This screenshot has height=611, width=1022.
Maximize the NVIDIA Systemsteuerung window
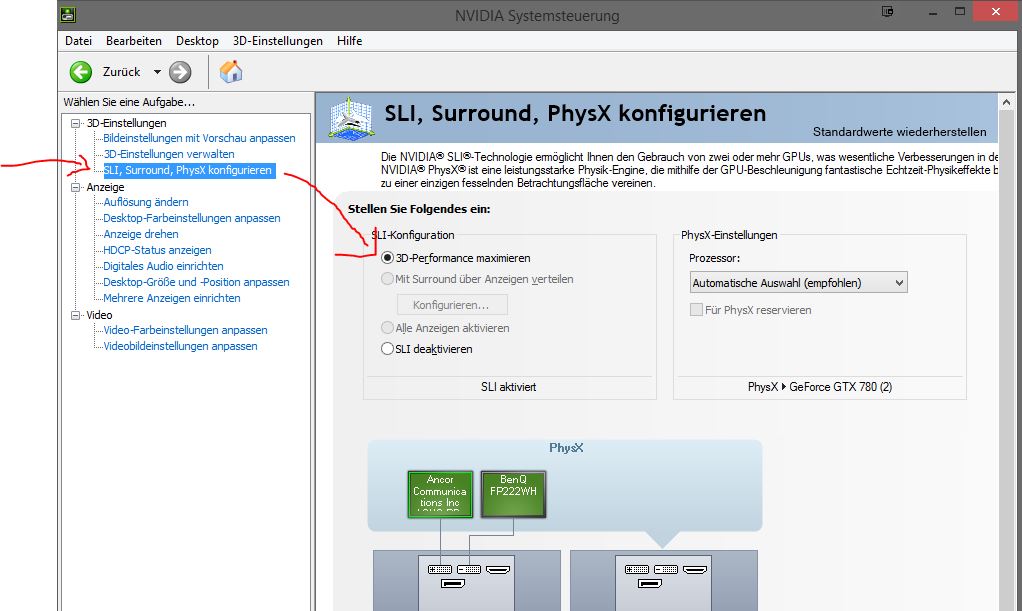pos(959,12)
